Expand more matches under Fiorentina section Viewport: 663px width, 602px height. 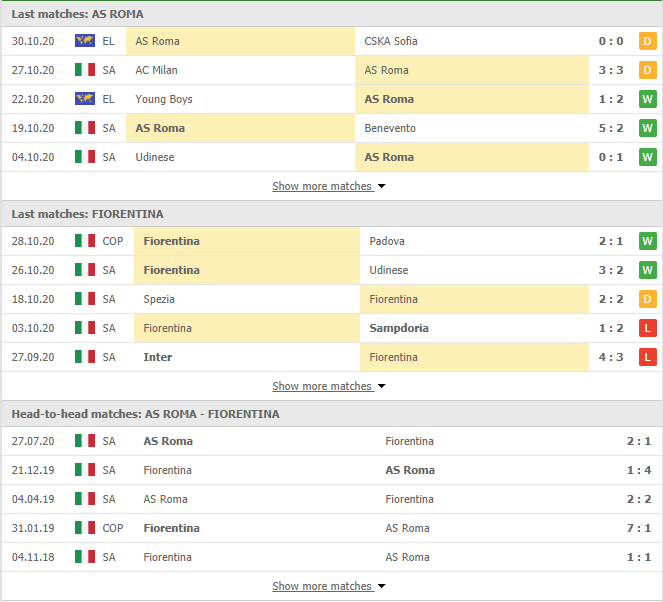[x=329, y=386]
